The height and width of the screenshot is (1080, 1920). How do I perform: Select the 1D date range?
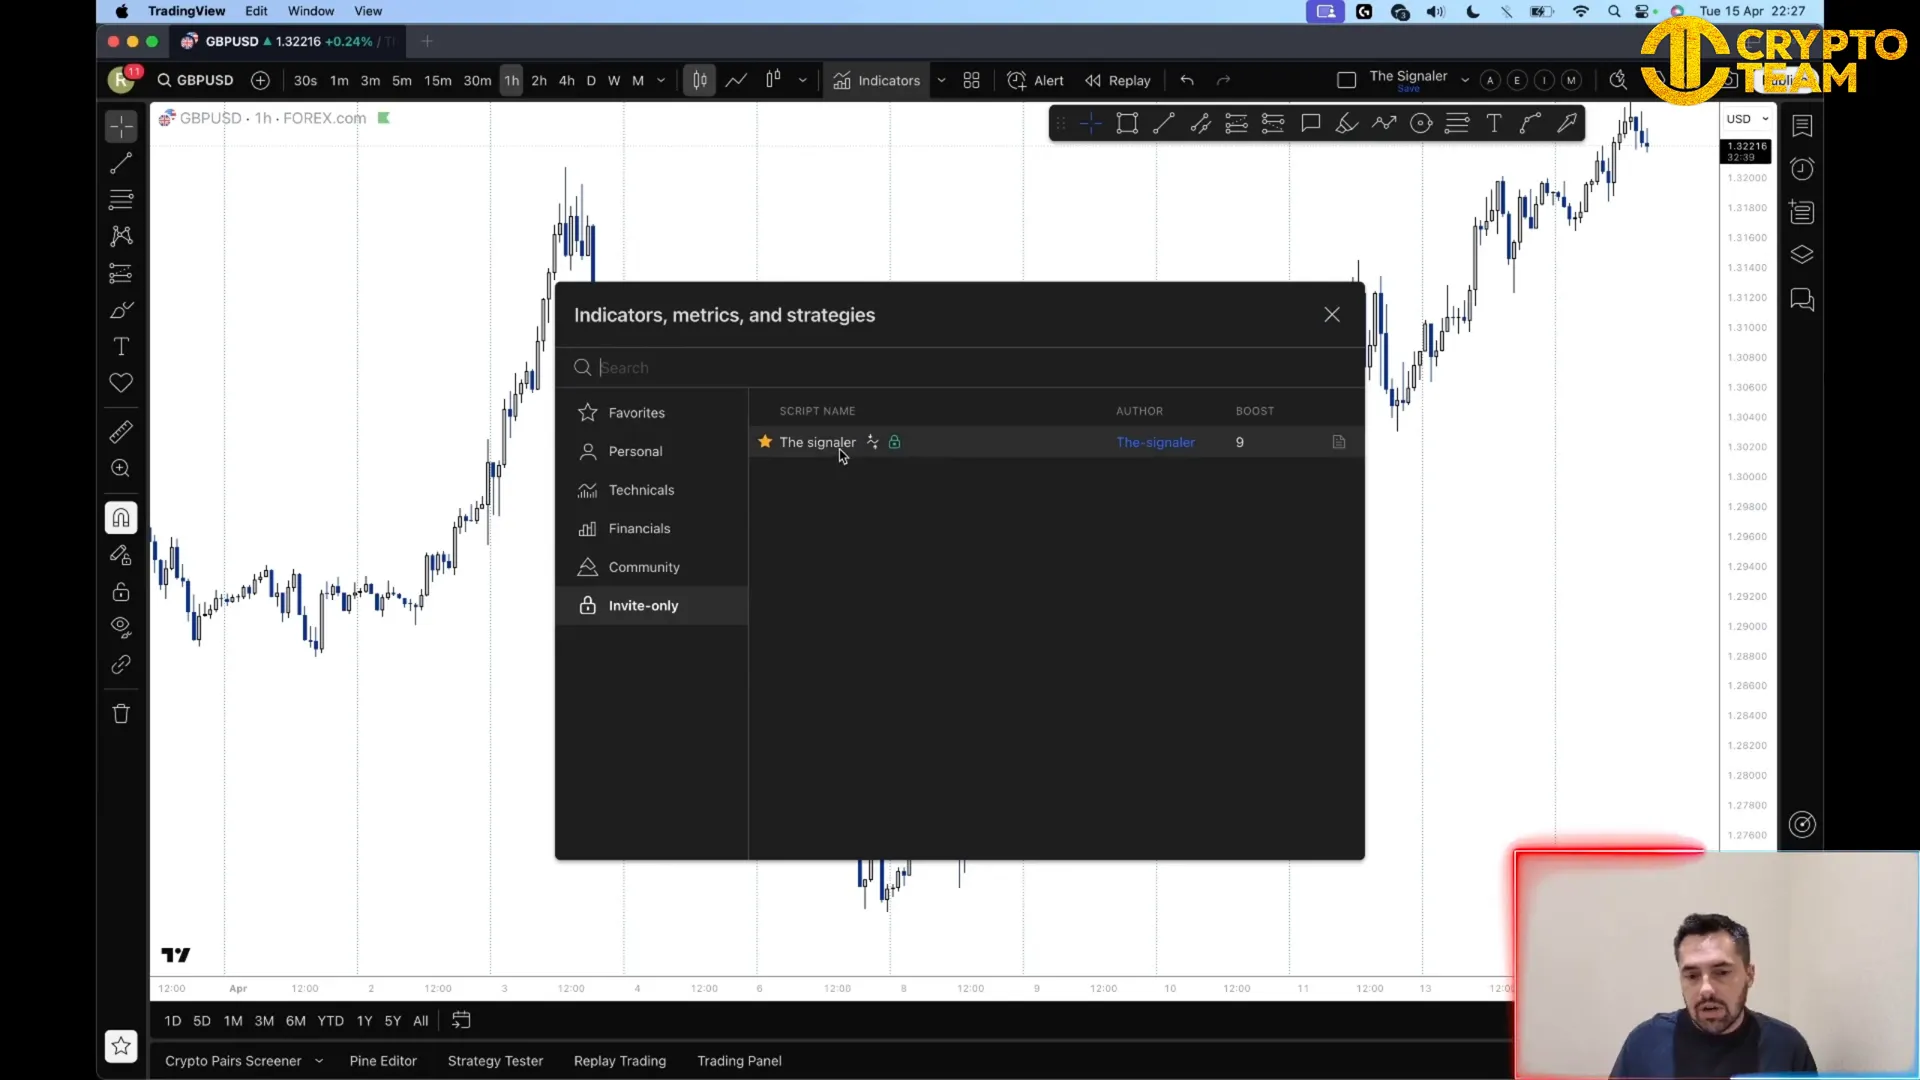(172, 1021)
